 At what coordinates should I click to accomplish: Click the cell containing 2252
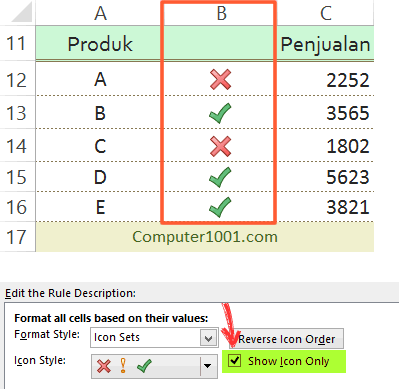coord(325,79)
